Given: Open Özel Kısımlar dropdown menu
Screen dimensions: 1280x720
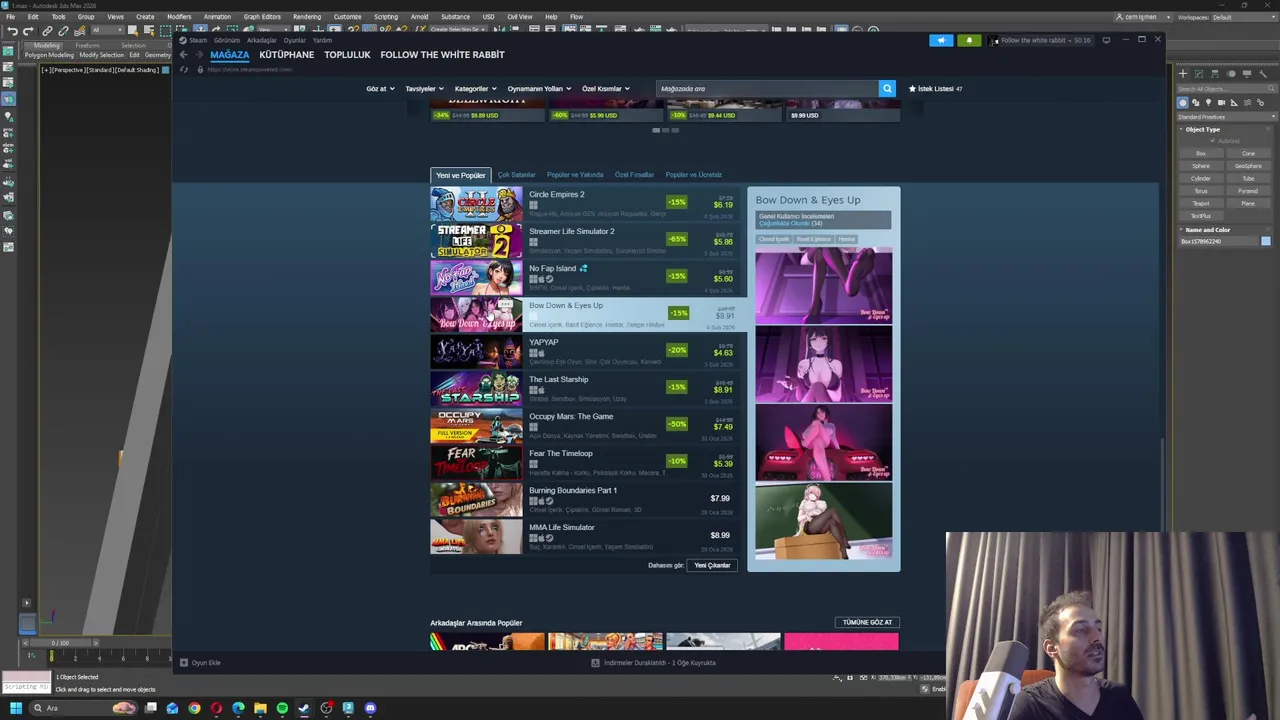Looking at the screenshot, I should pos(606,89).
